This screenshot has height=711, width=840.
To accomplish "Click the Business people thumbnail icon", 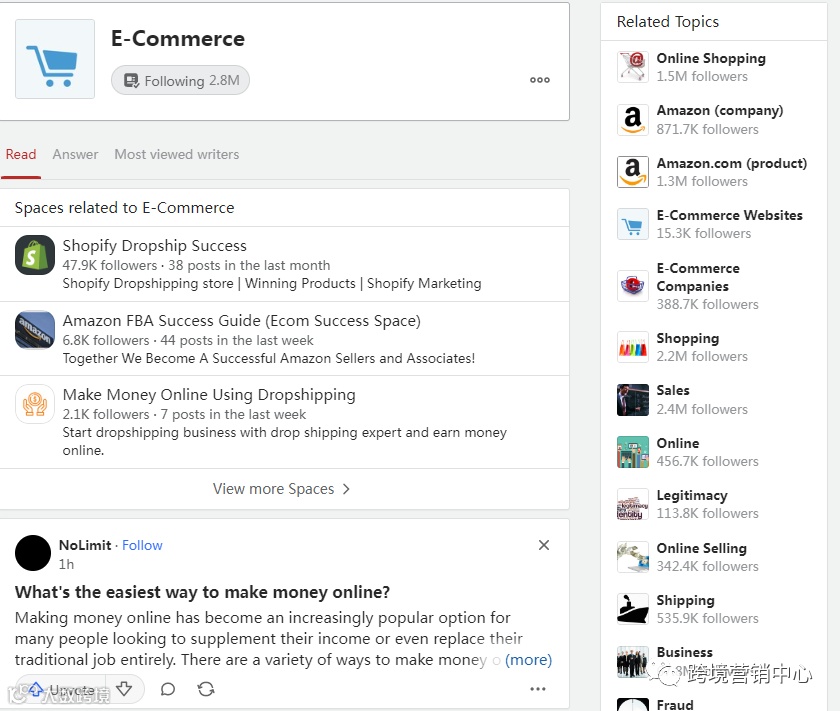I will click(633, 662).
